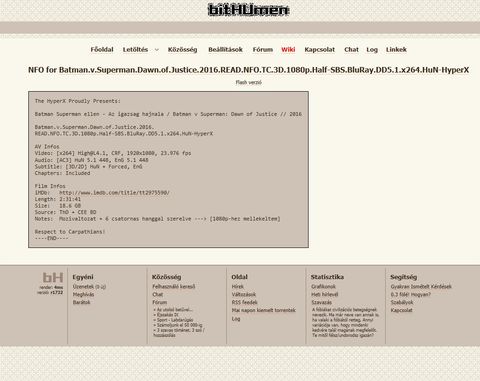
Task: Click the 'Chapters: Included' line
Action: (x=62, y=173)
